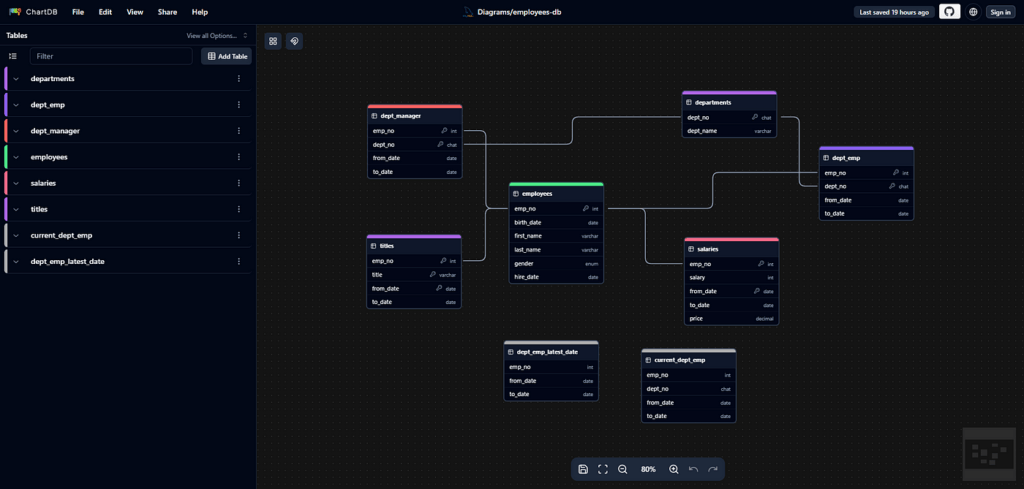Click the Add Table button

tap(226, 57)
